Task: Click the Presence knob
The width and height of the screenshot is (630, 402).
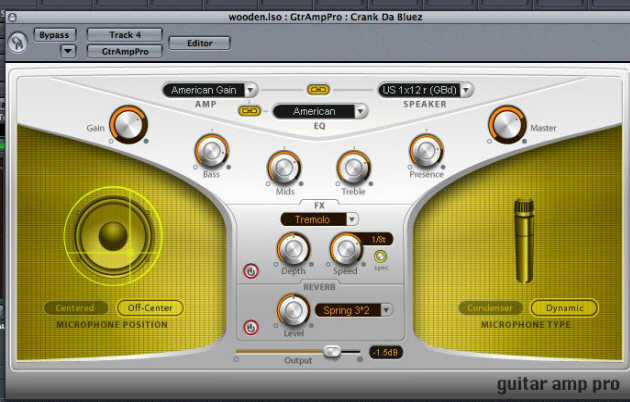Action: (426, 151)
